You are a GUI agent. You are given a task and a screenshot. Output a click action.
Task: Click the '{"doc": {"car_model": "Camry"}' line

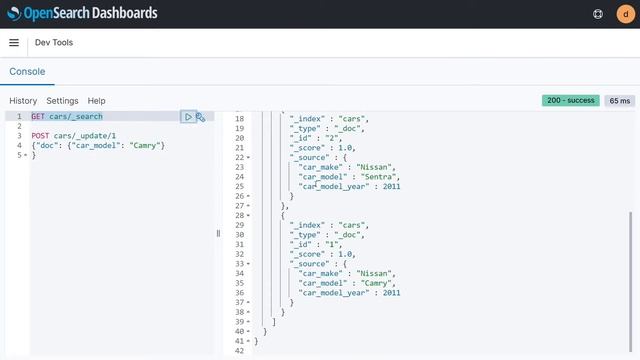point(98,145)
